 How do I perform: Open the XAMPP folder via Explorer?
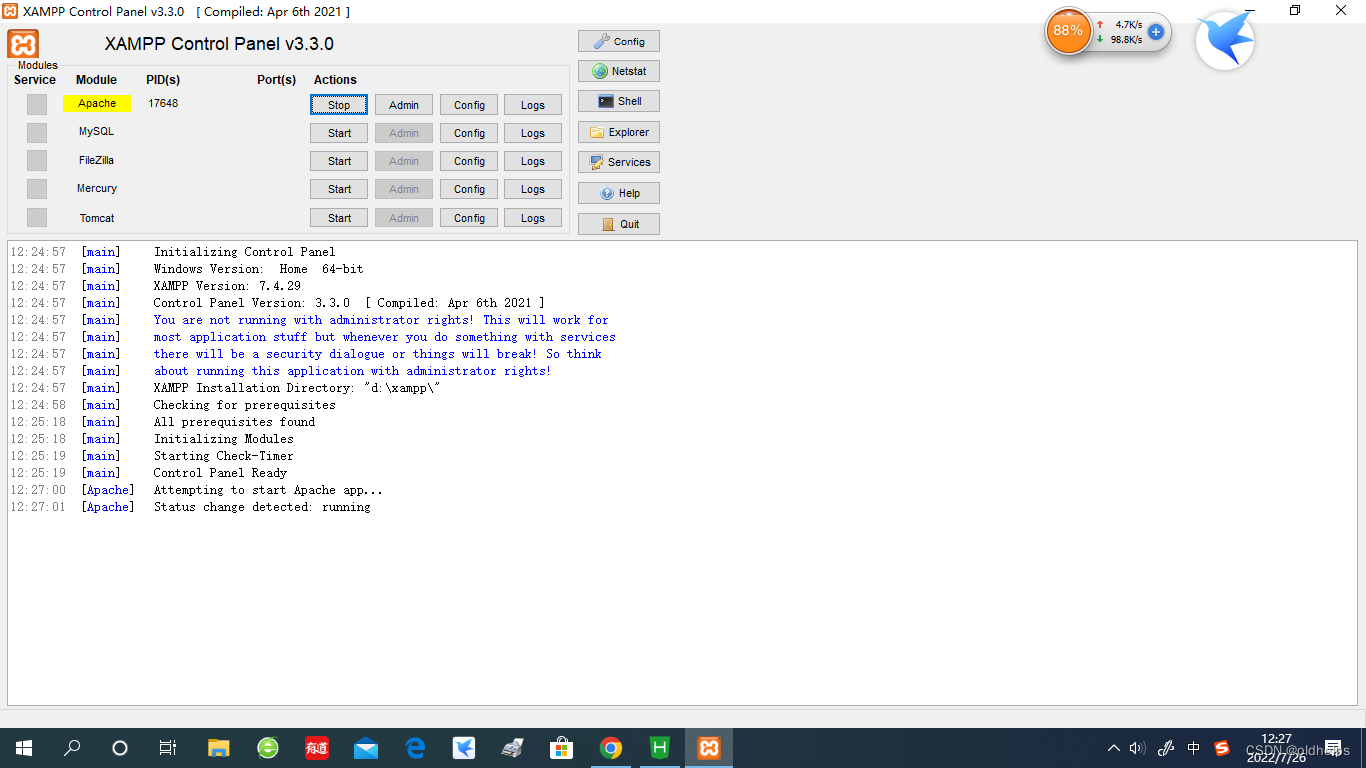pyautogui.click(x=618, y=131)
